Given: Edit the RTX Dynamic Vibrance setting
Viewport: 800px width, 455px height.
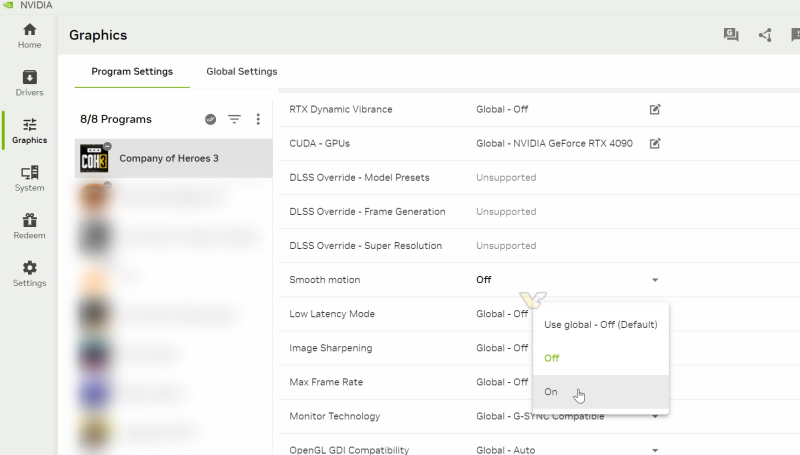Looking at the screenshot, I should pos(655,109).
